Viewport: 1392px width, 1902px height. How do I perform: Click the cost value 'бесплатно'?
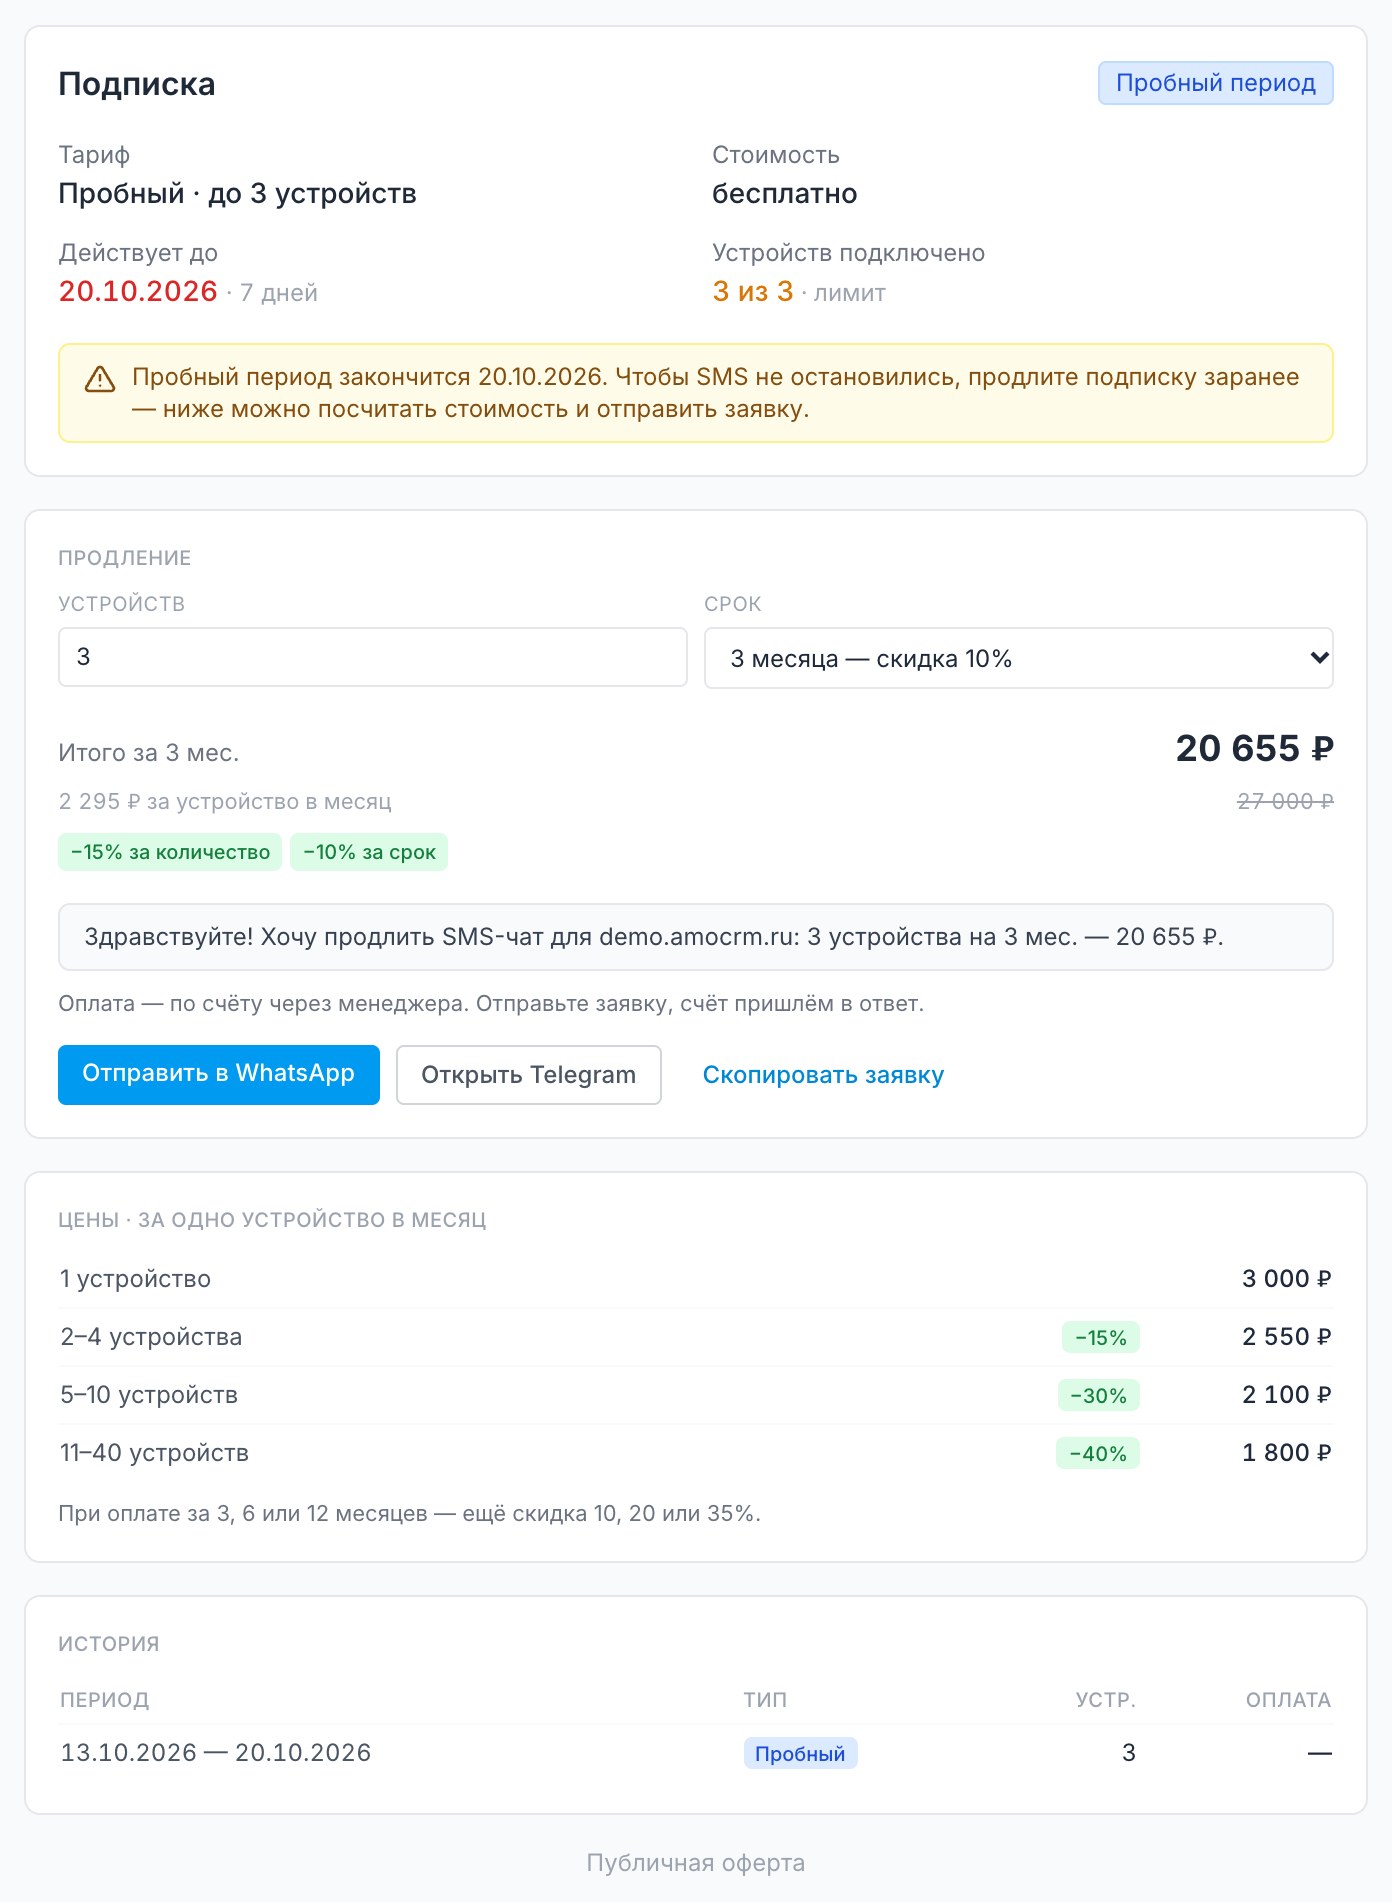(785, 193)
